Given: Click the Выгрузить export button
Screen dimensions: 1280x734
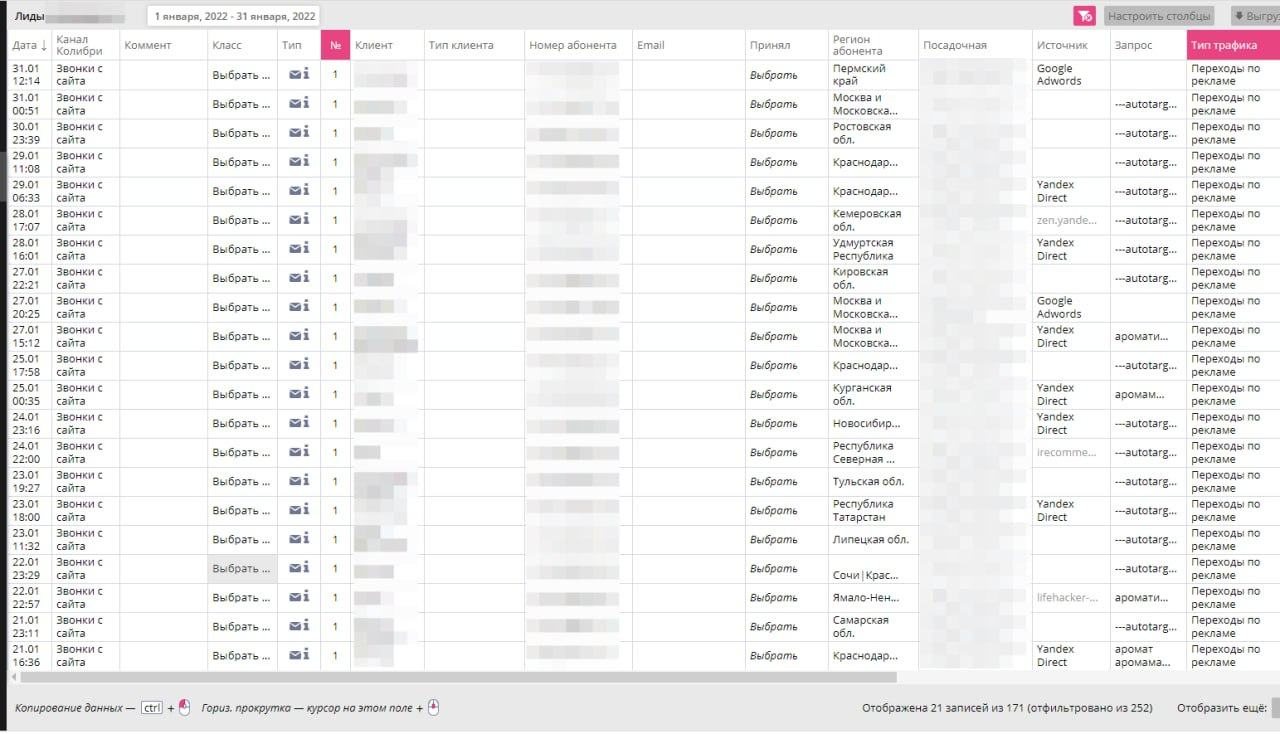Looking at the screenshot, I should point(1255,16).
